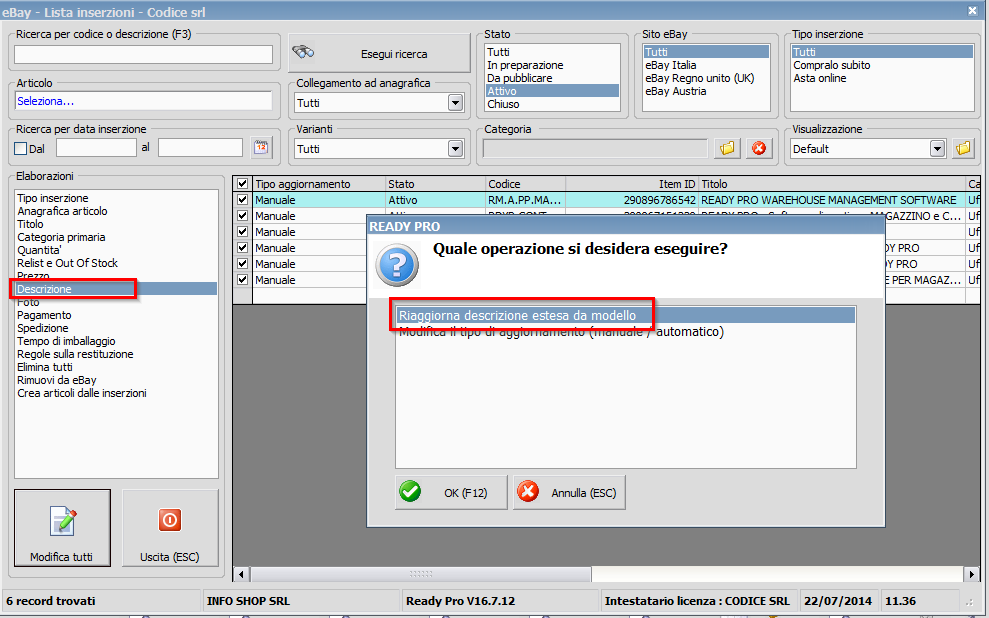
Task: Select Asta online insertion type
Action: click(x=882, y=78)
